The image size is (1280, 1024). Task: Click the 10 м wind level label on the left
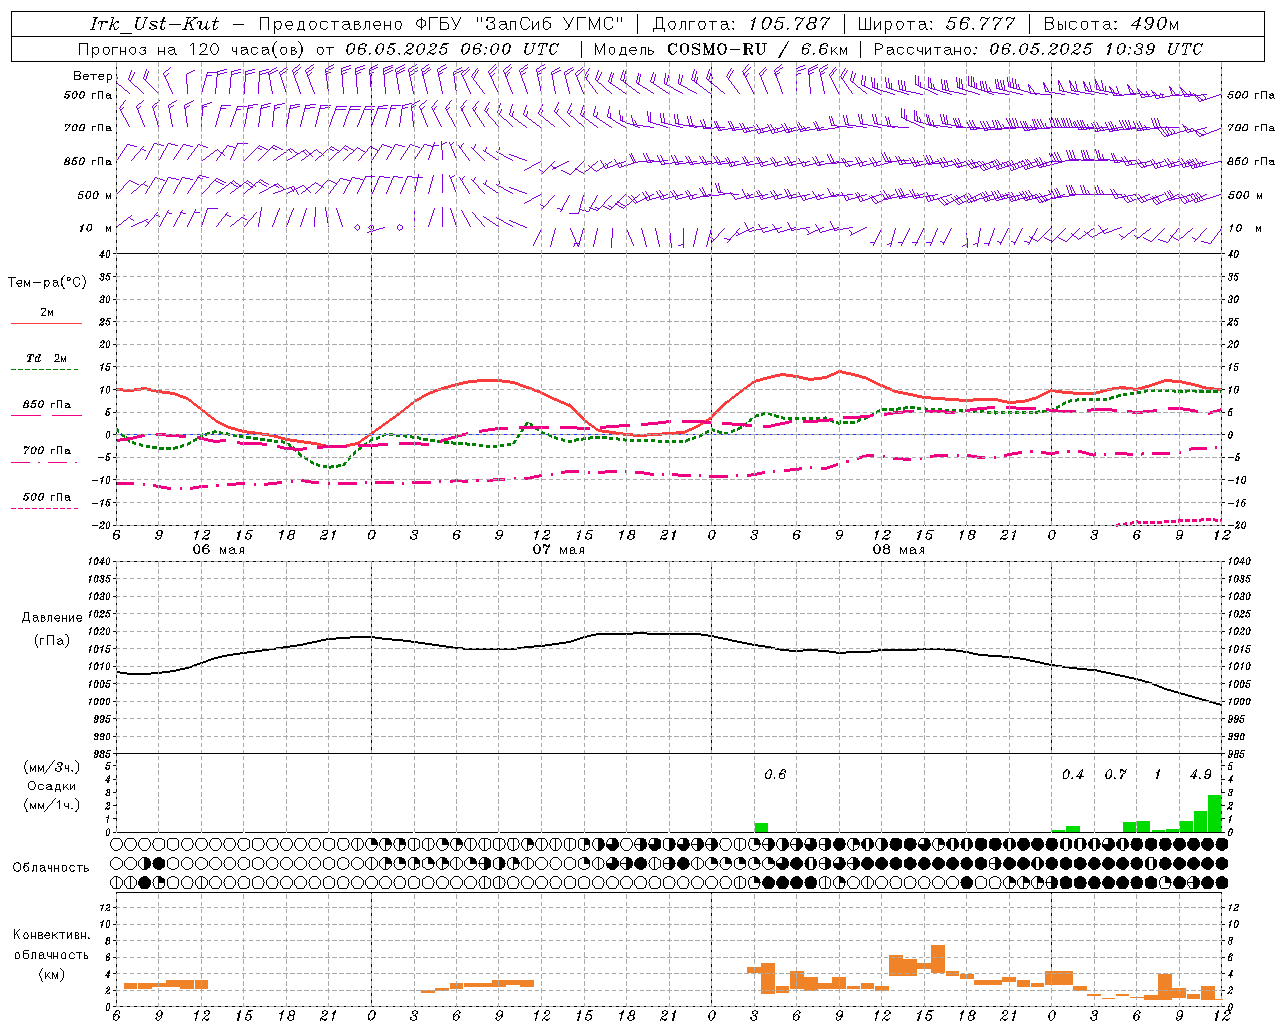(x=96, y=229)
